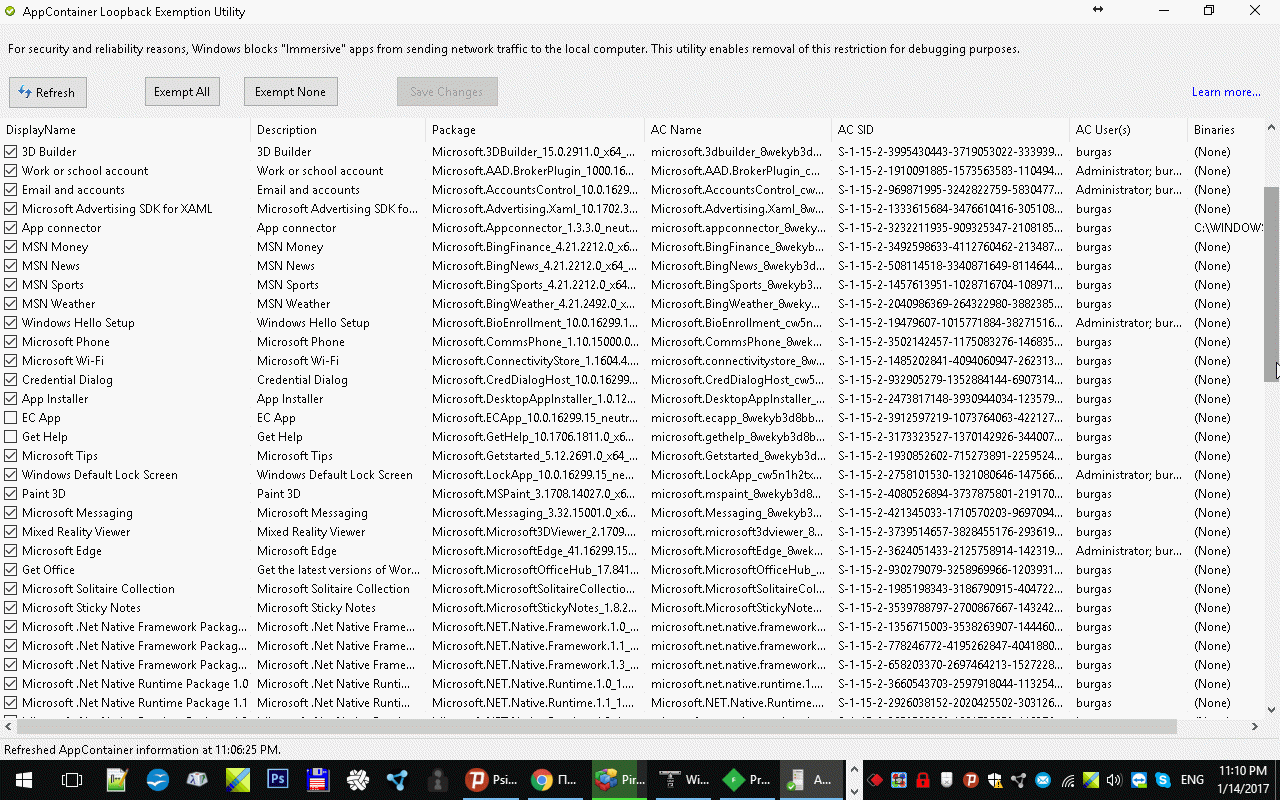The height and width of the screenshot is (800, 1280).
Task: Sort by the Binaries column header
Action: [1226, 130]
